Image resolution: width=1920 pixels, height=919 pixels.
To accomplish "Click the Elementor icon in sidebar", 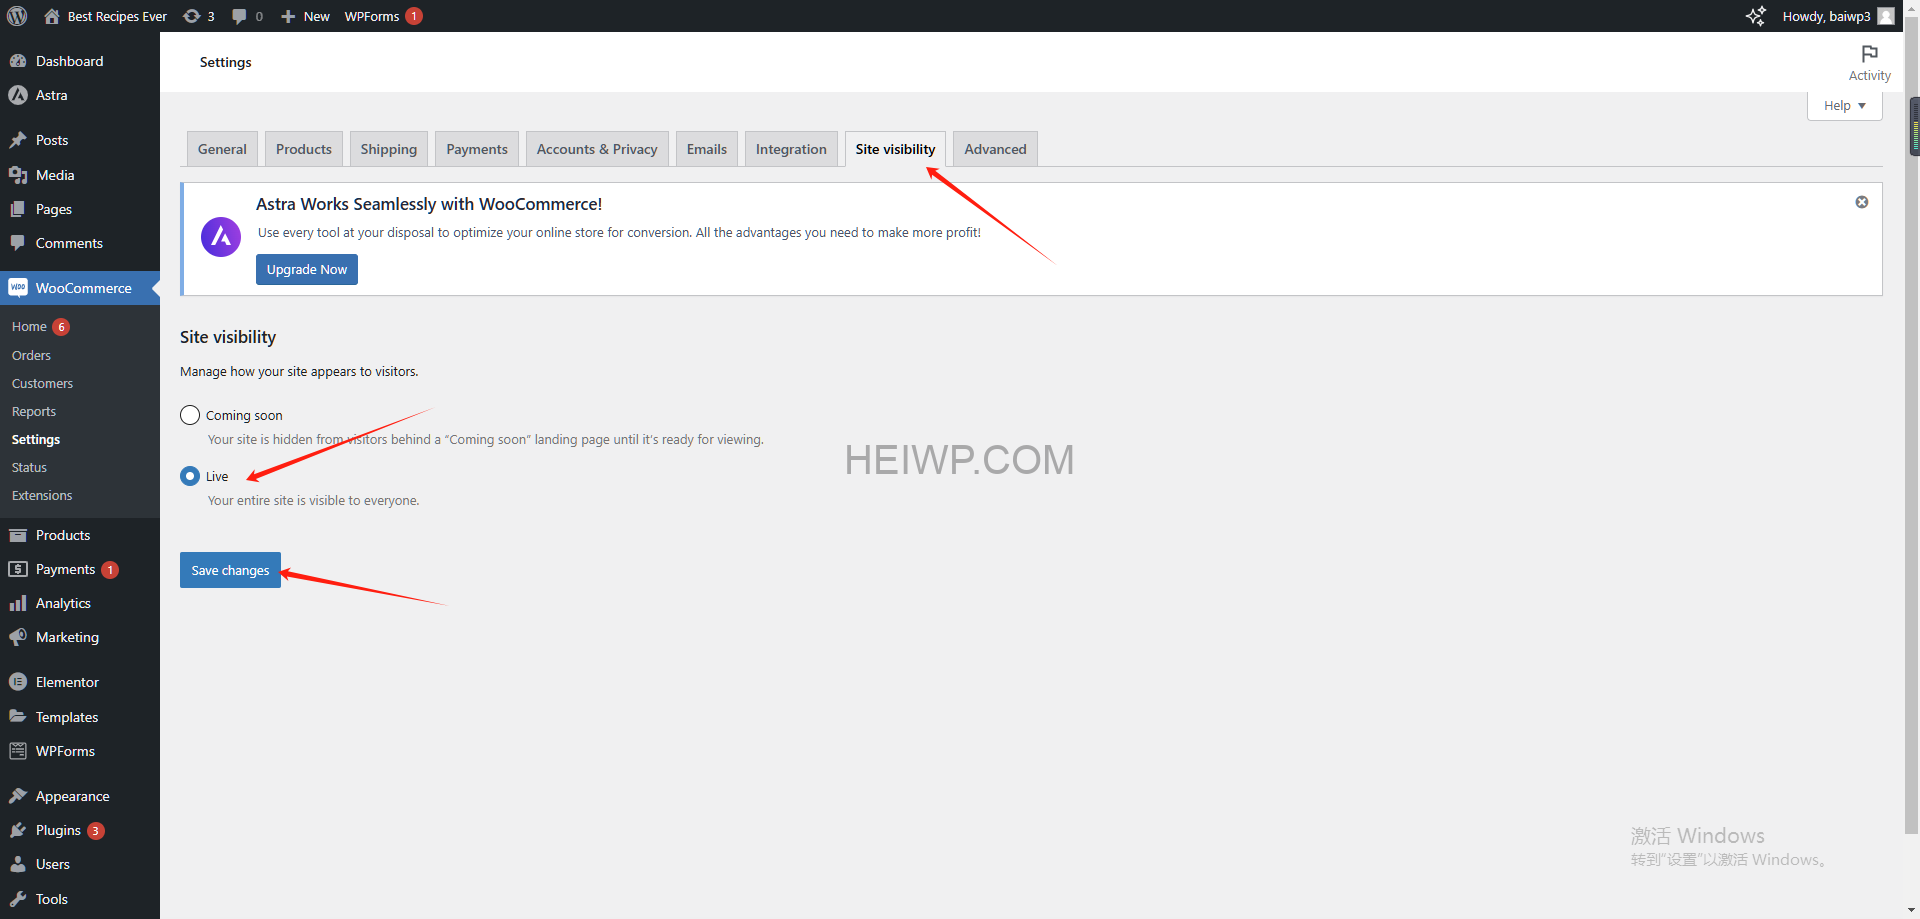I will tap(18, 682).
